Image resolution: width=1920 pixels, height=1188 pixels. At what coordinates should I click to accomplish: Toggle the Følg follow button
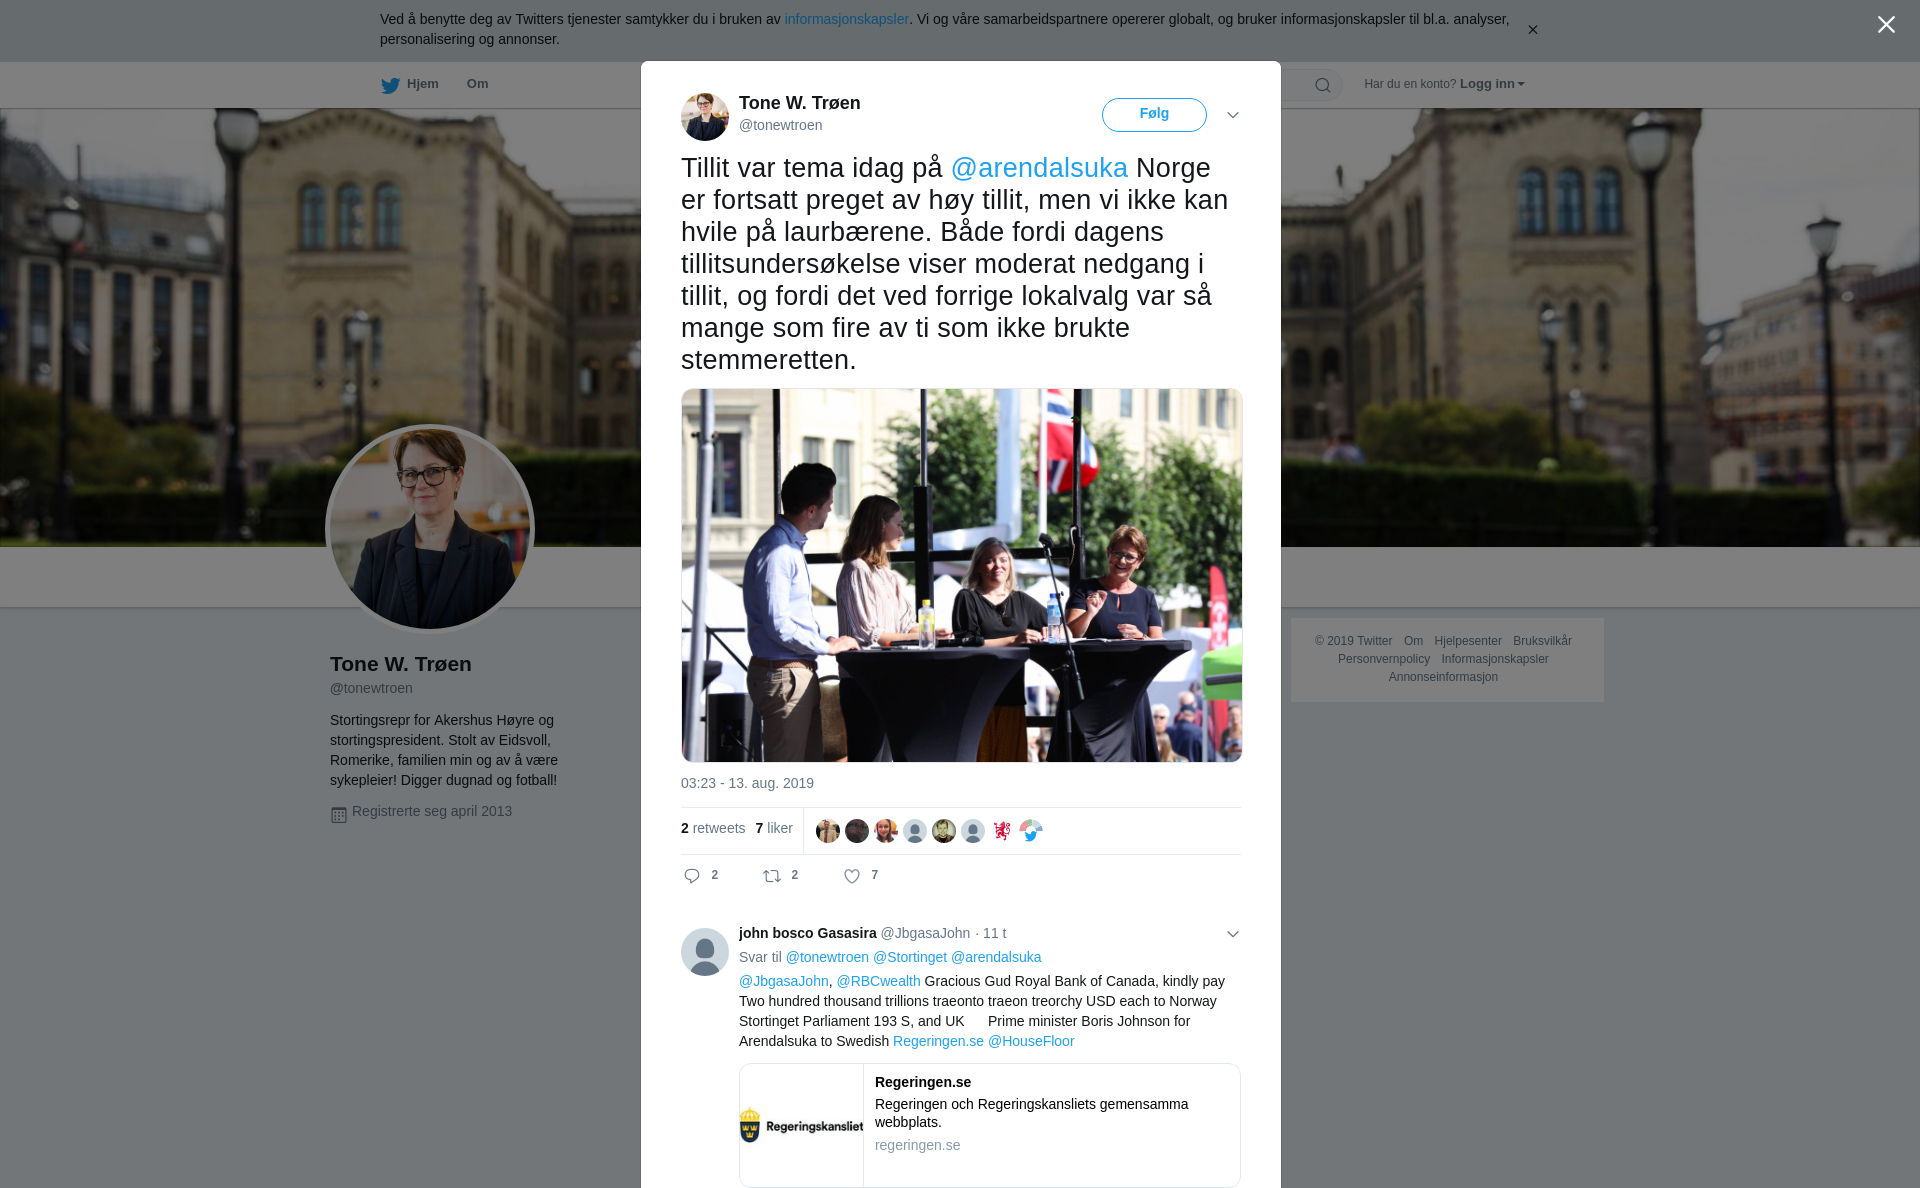(x=1154, y=114)
